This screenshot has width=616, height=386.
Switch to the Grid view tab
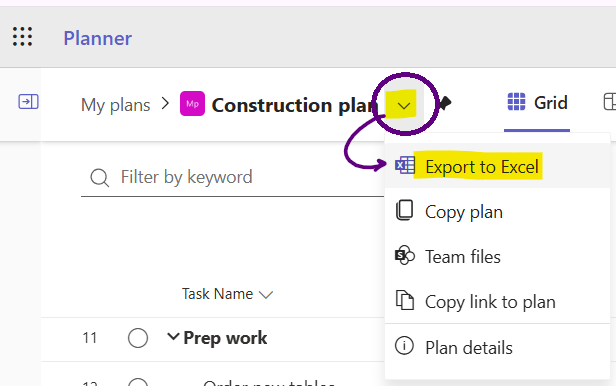click(537, 103)
